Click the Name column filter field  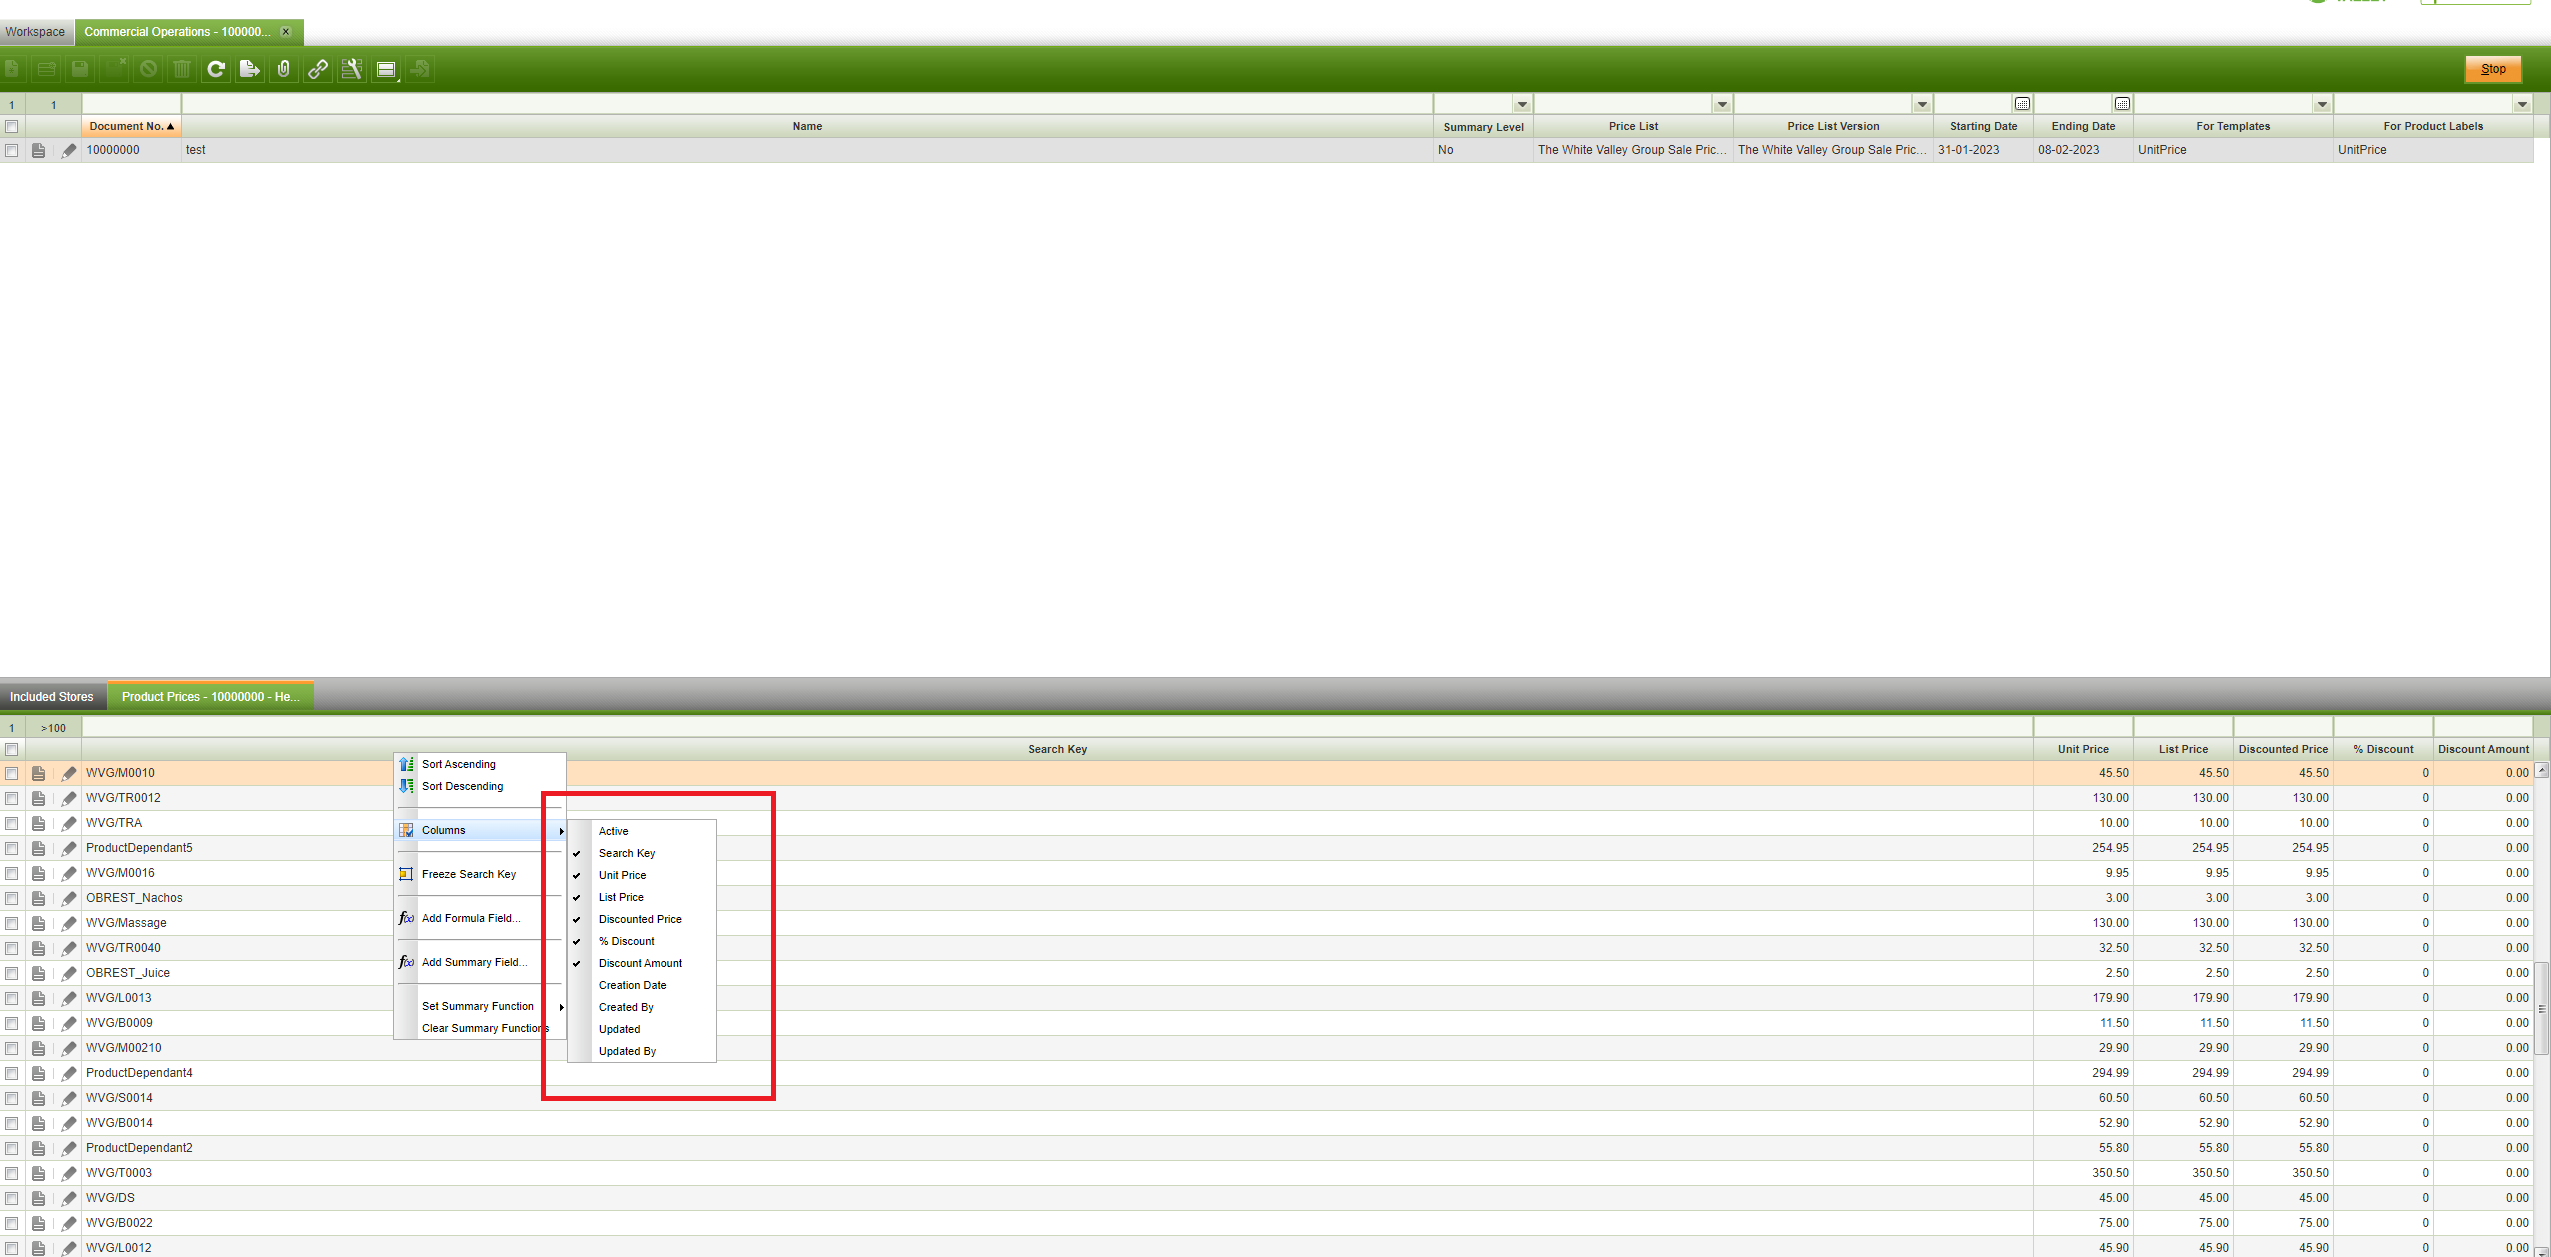point(806,104)
